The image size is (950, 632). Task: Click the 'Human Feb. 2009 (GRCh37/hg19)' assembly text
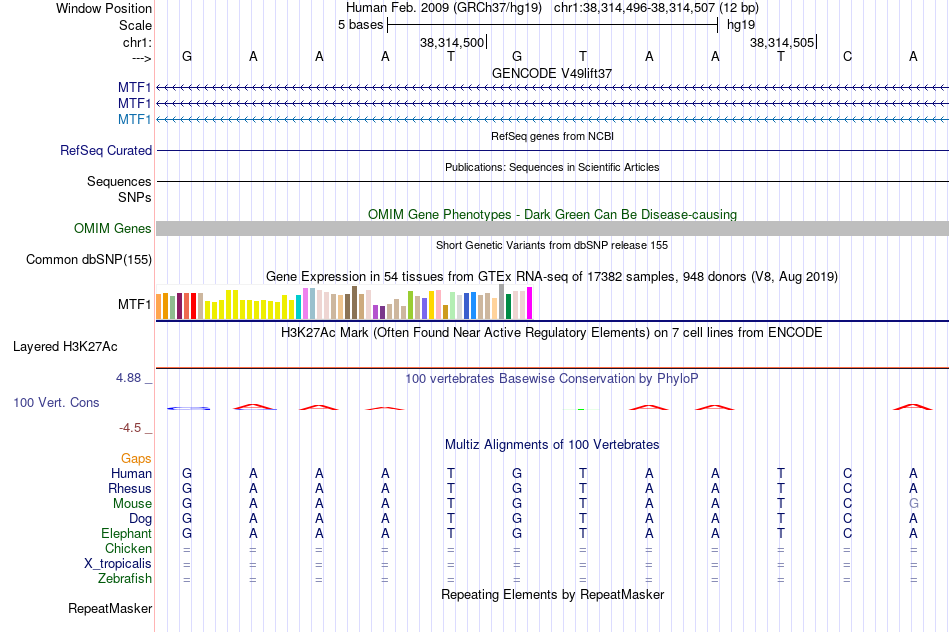443,8
